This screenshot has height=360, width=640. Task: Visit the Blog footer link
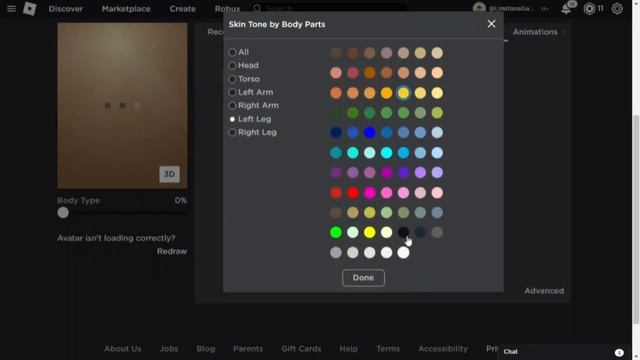coord(206,349)
